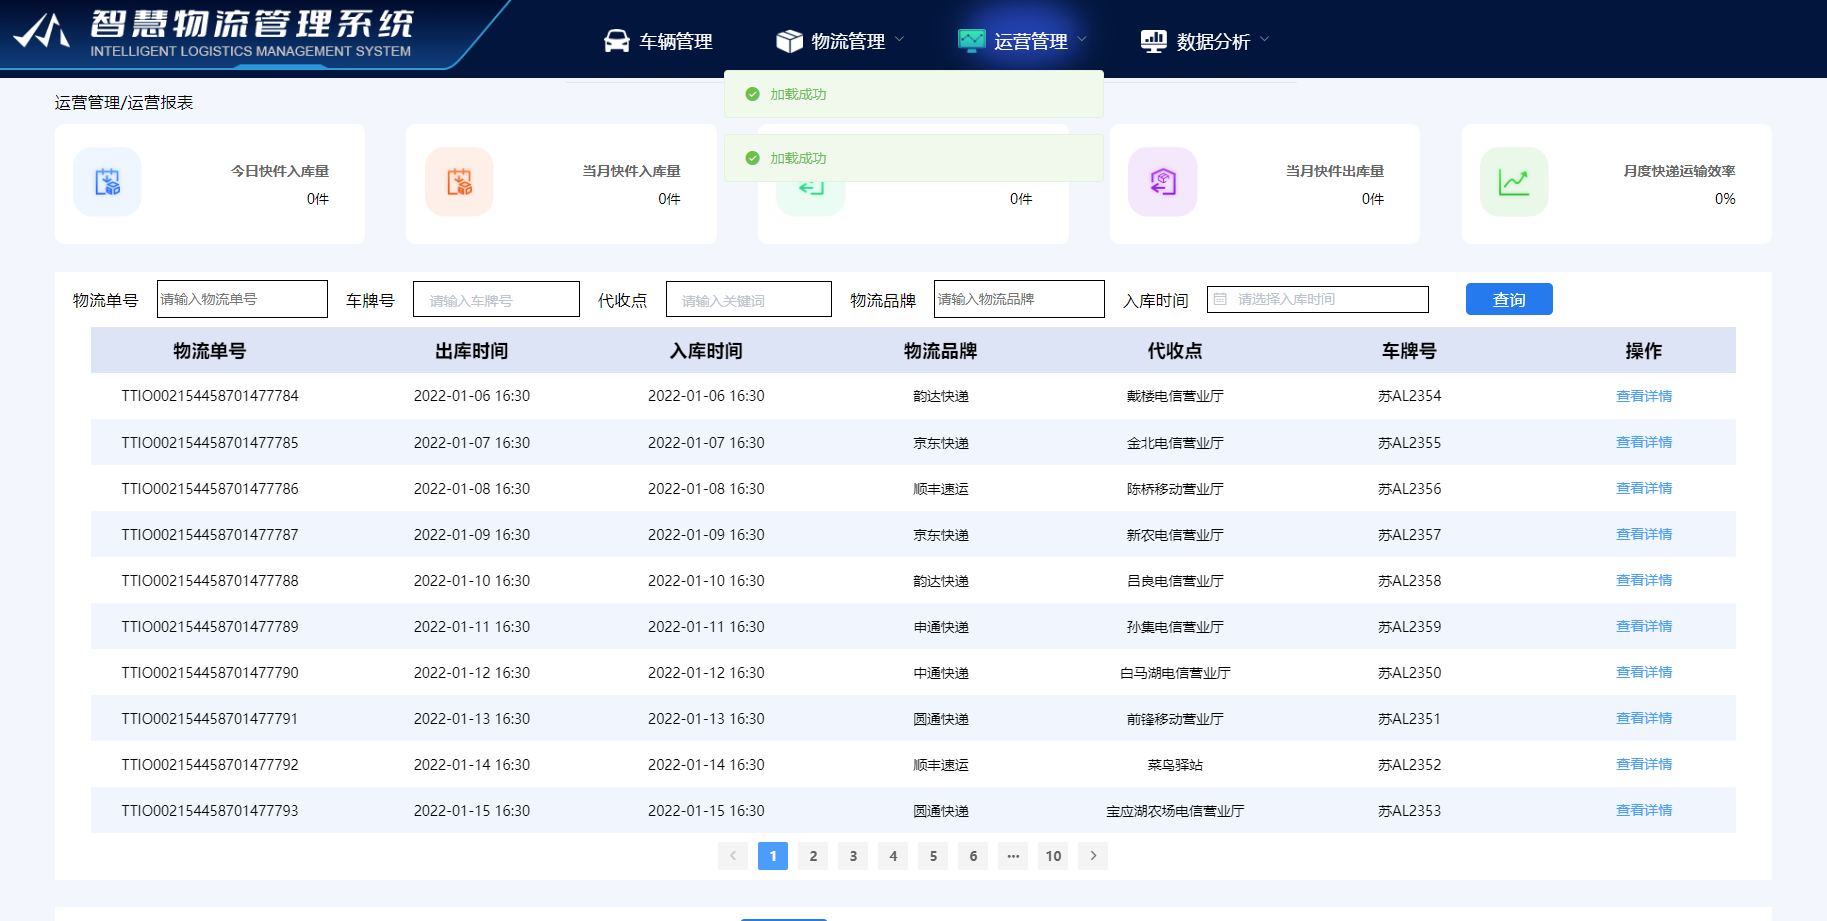1827x921 pixels.
Task: Open the 物流管理 menu
Action: click(840, 41)
